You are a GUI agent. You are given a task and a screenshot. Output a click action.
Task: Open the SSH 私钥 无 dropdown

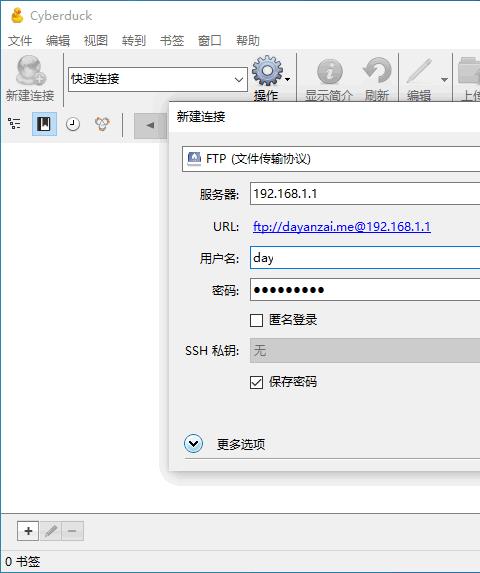pyautogui.click(x=365, y=350)
